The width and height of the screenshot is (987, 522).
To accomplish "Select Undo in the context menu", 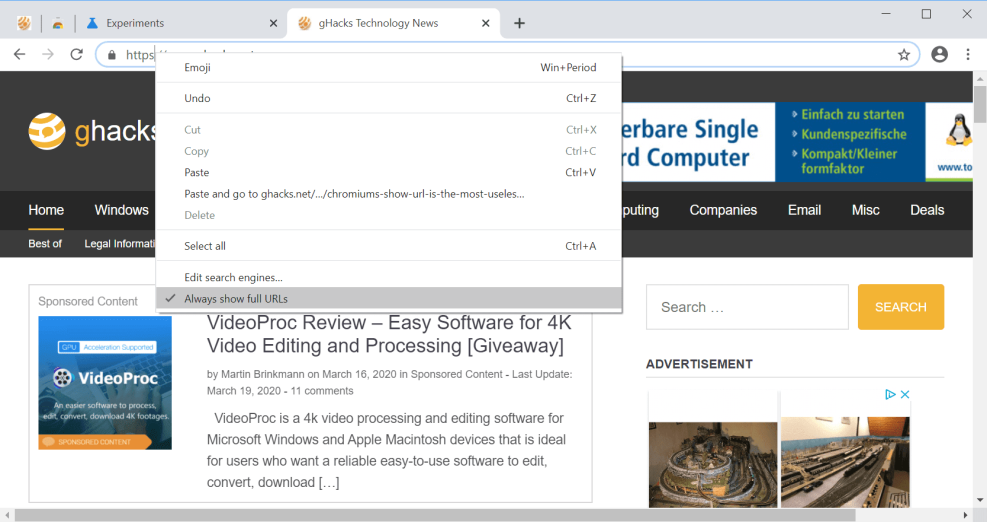I will pyautogui.click(x=389, y=98).
